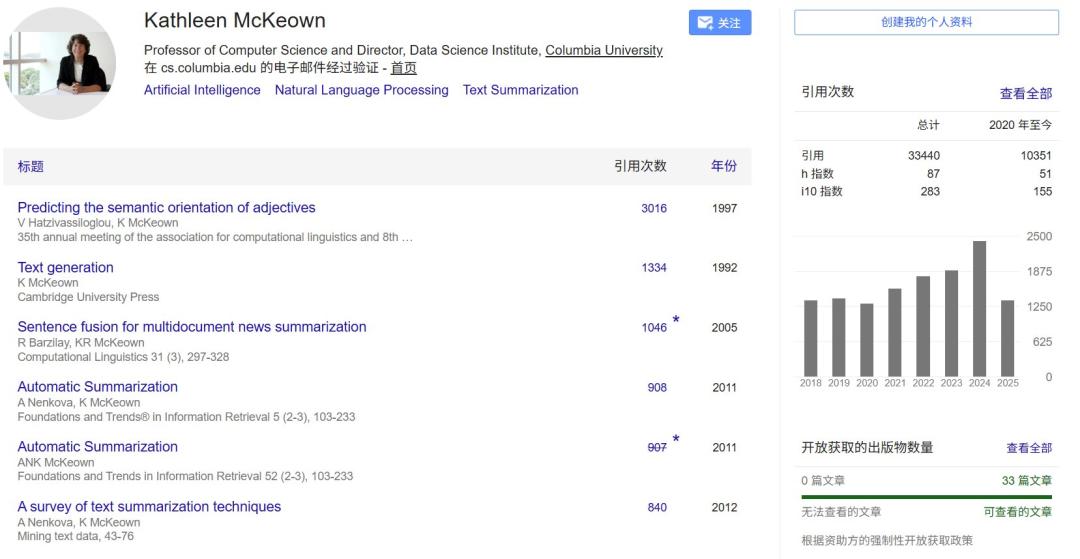Open the Columbia University link
The width and height of the screenshot is (1080, 559).
point(603,50)
